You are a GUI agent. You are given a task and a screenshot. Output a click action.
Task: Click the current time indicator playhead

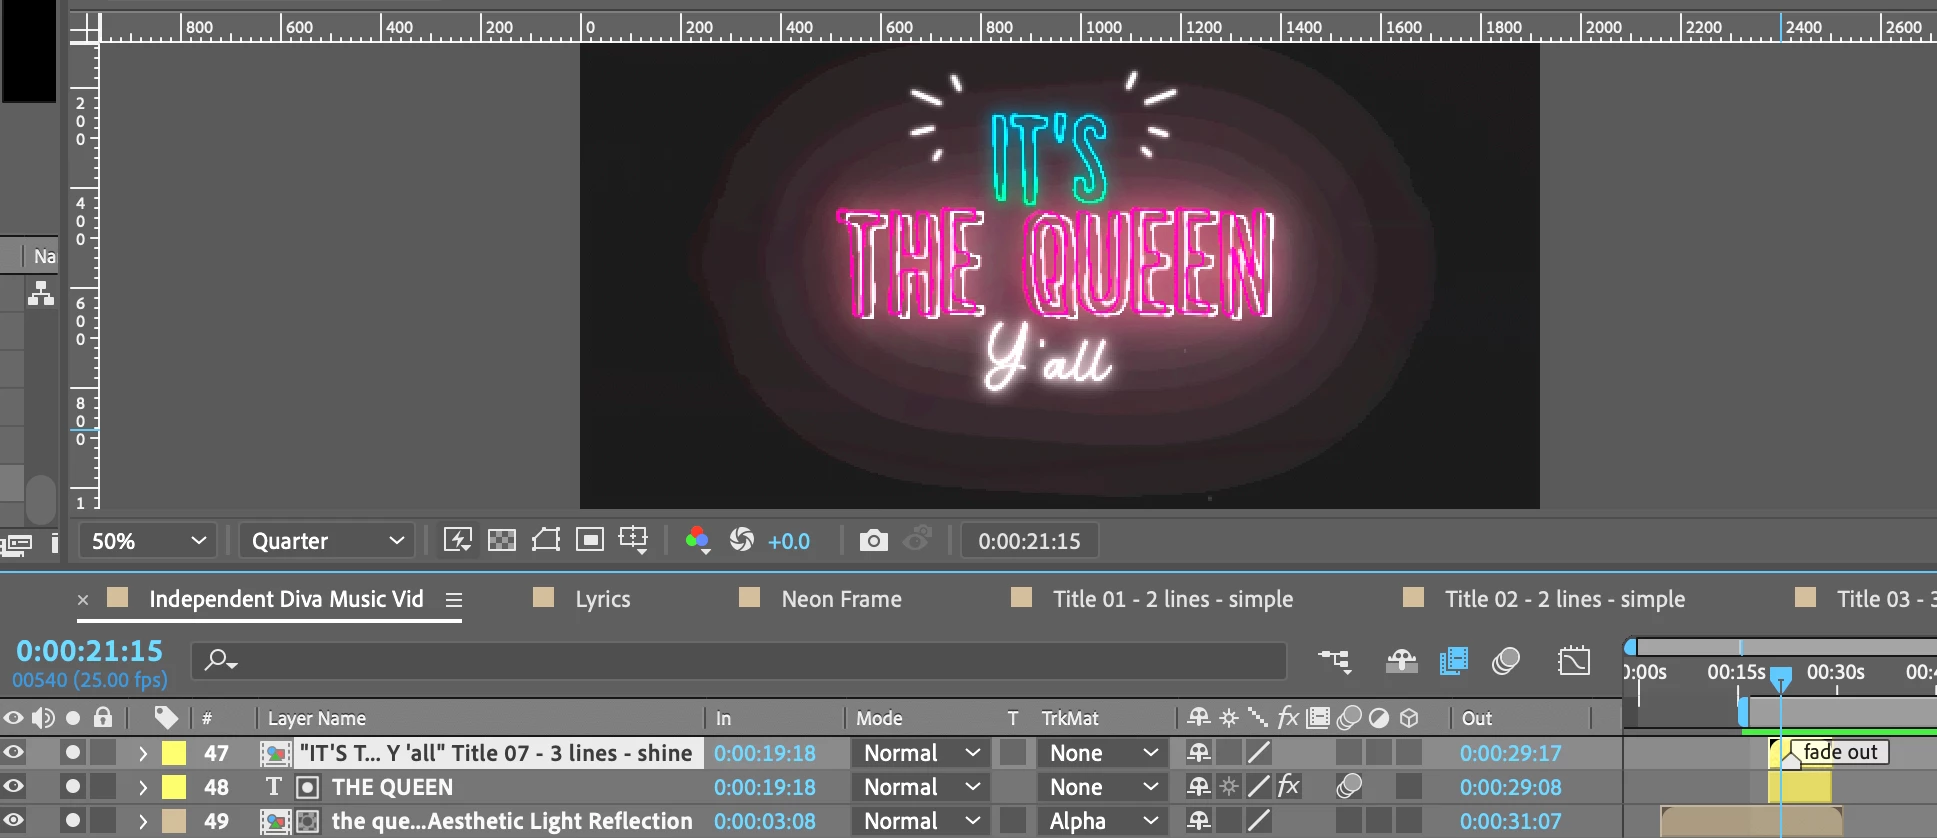point(1780,678)
